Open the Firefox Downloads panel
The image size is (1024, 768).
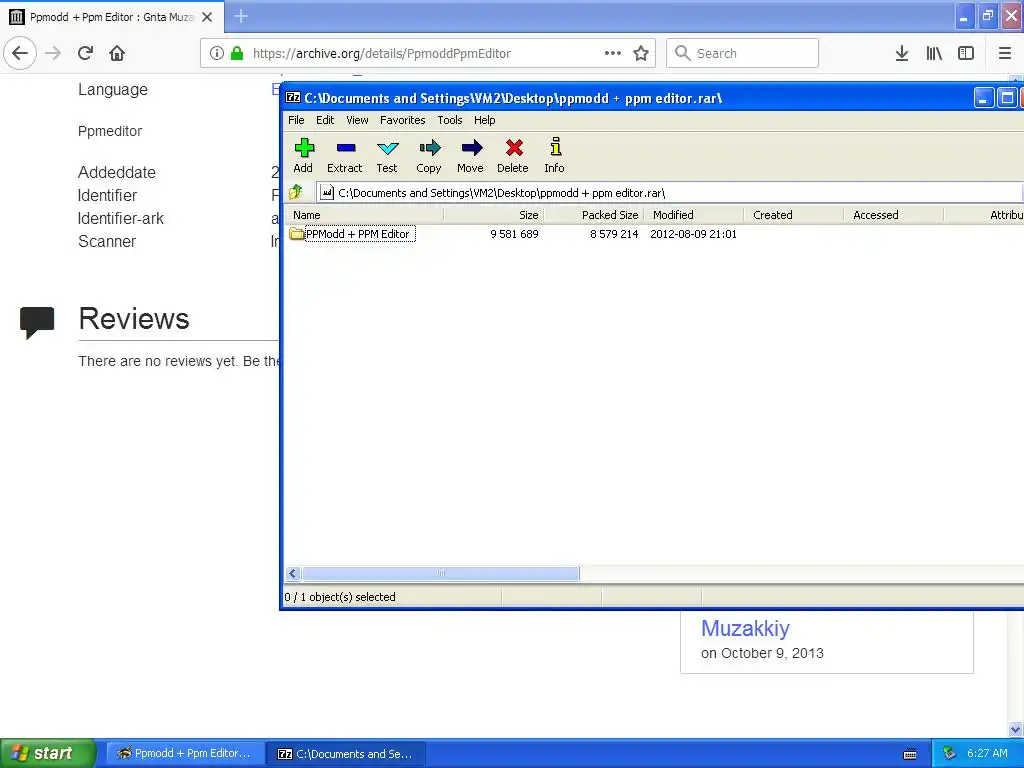[x=902, y=53]
